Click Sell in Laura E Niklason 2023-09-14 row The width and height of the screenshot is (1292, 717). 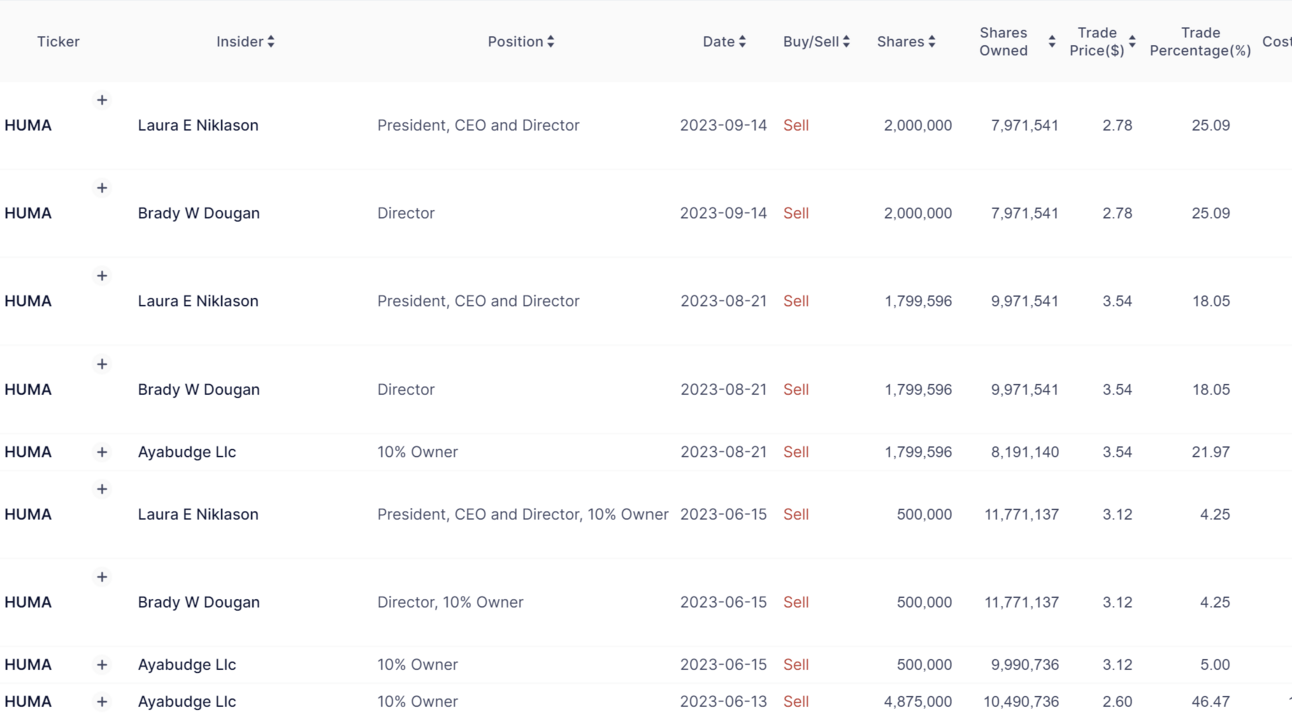pos(796,125)
